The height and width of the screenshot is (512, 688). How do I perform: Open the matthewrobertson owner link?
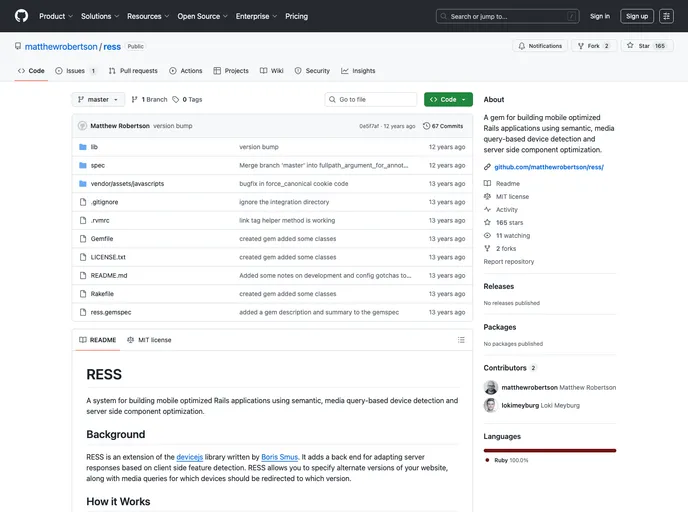(x=61, y=47)
